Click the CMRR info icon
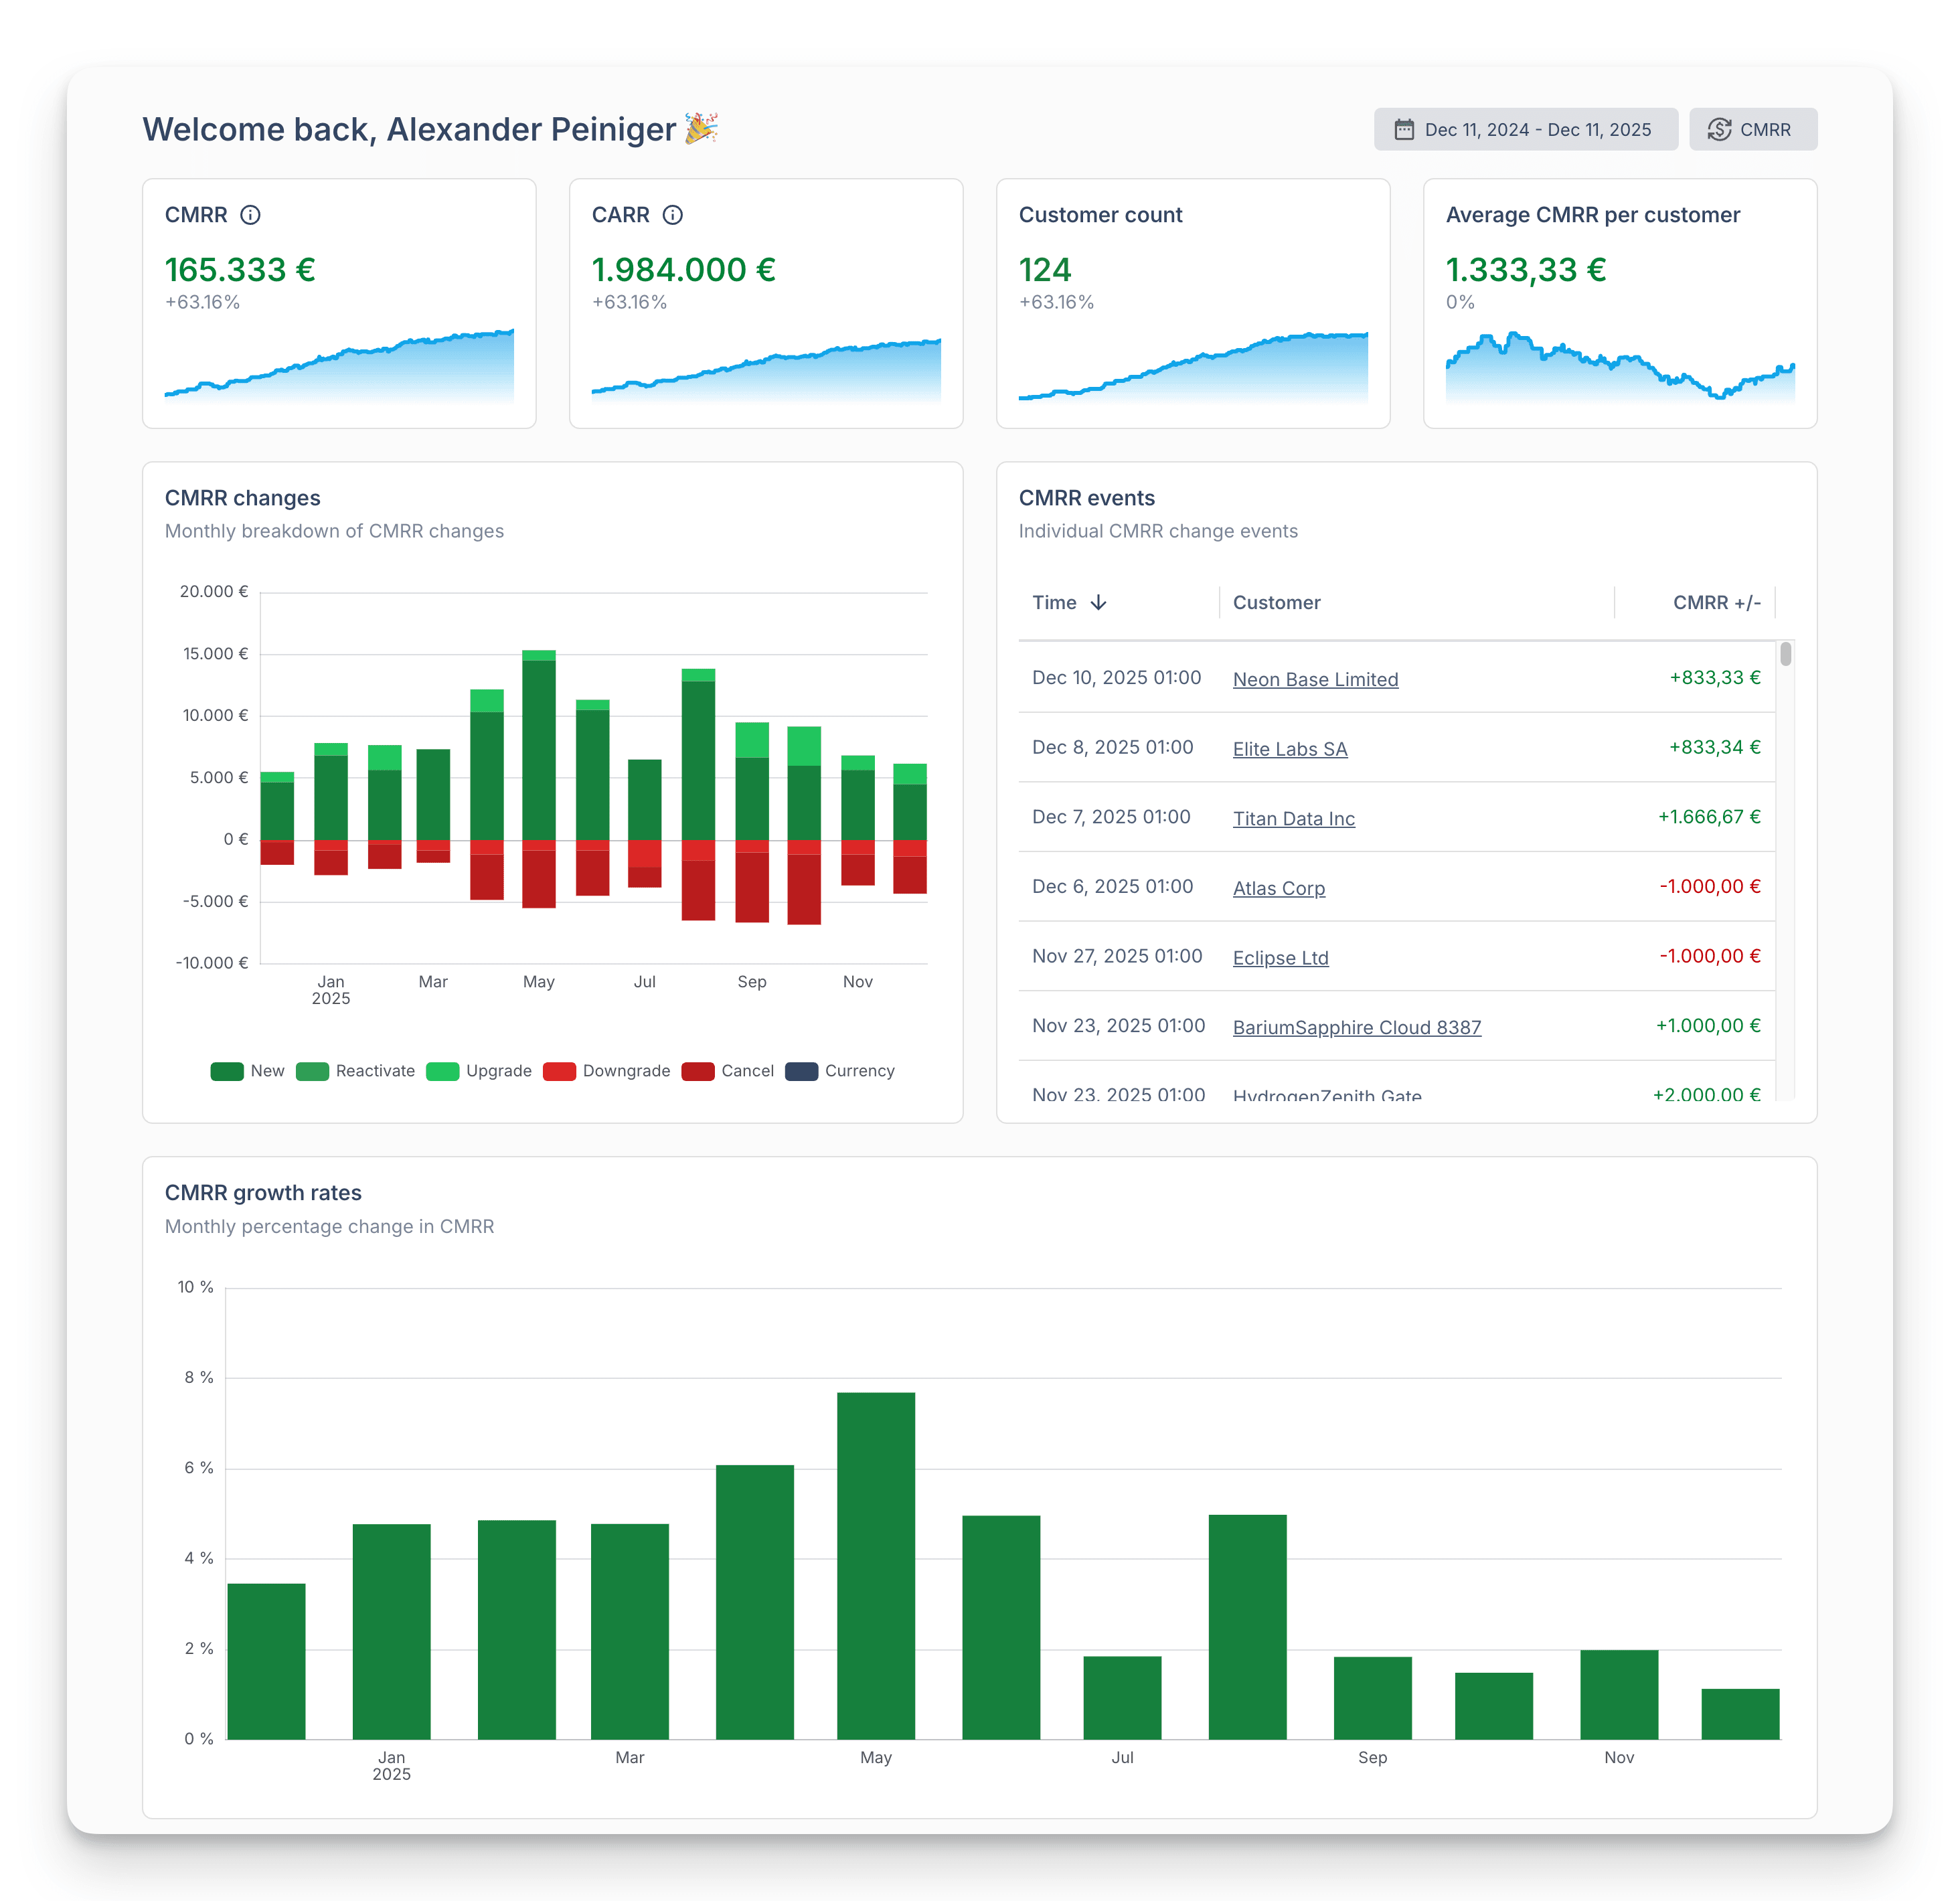1960x1901 pixels. 250,215
